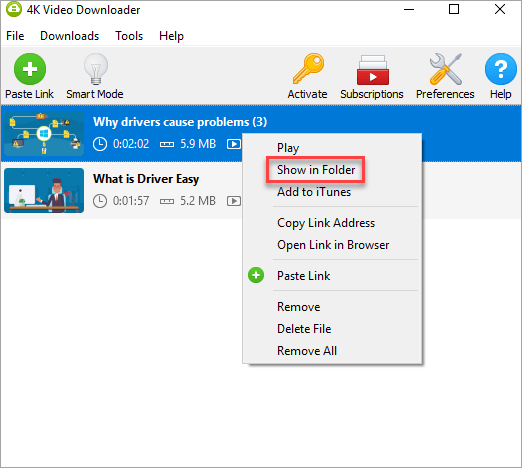Screen dimensions: 522x468
Task: Click the 4K Video Downloader app logo
Action: tap(14, 9)
